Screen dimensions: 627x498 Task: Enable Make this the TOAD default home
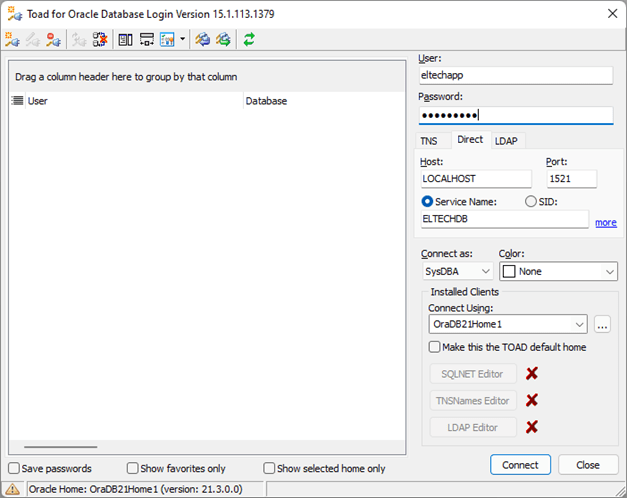[x=434, y=347]
